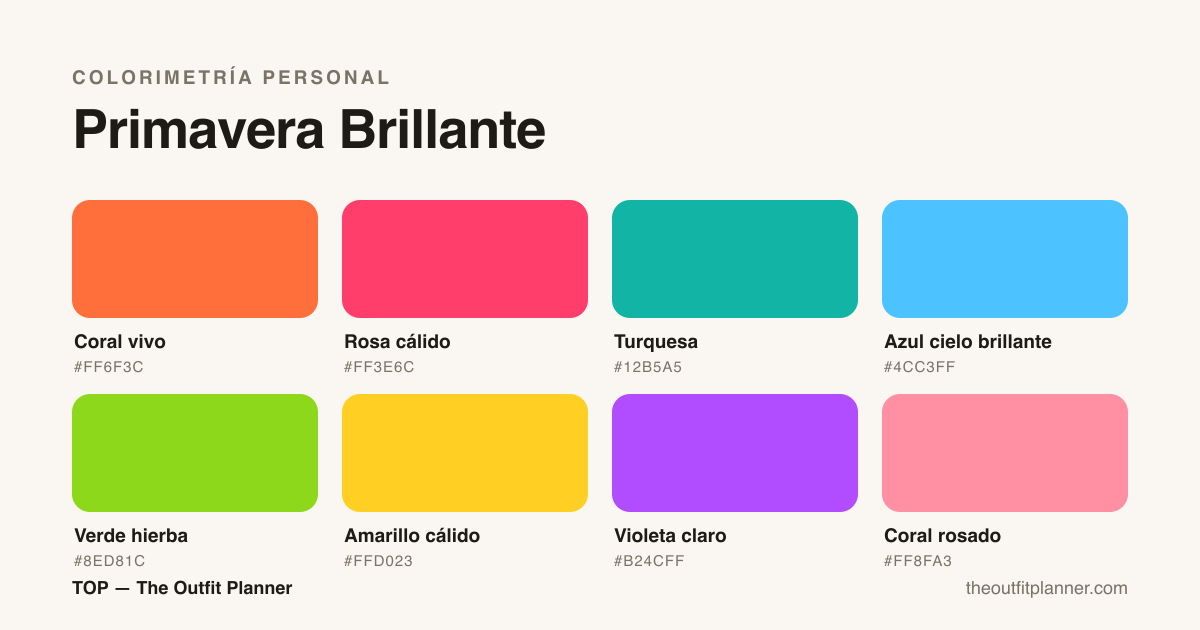Click the Coral vivo orange swatch

pos(195,259)
